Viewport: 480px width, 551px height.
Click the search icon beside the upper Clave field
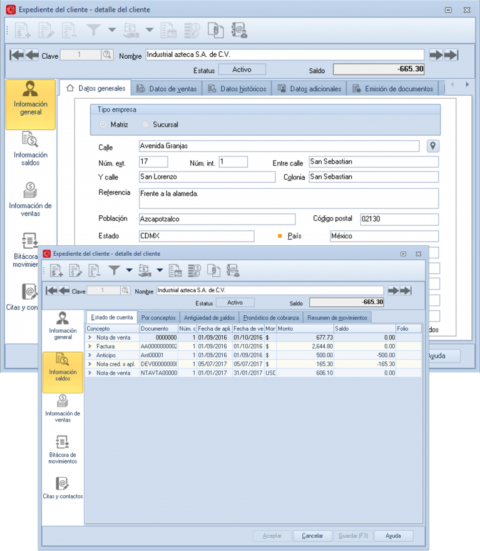pyautogui.click(x=107, y=55)
